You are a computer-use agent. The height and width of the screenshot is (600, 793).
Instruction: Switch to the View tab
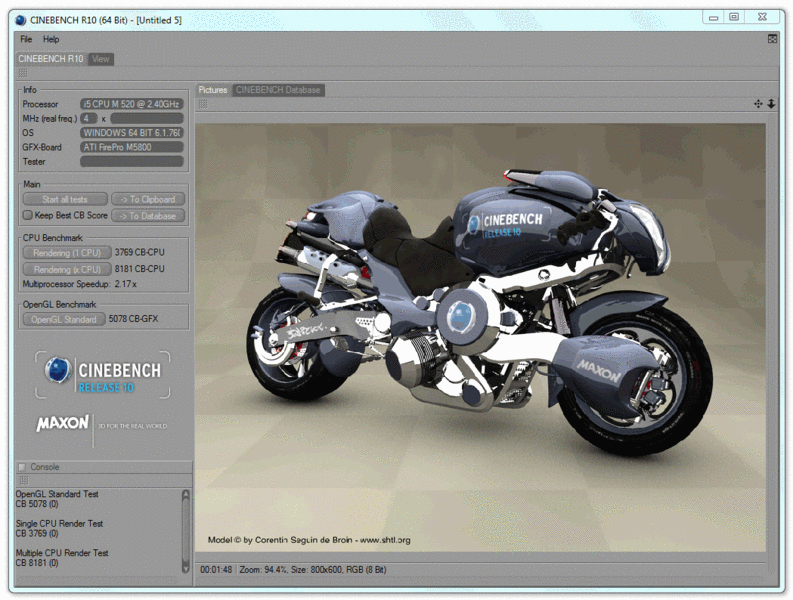(x=101, y=59)
